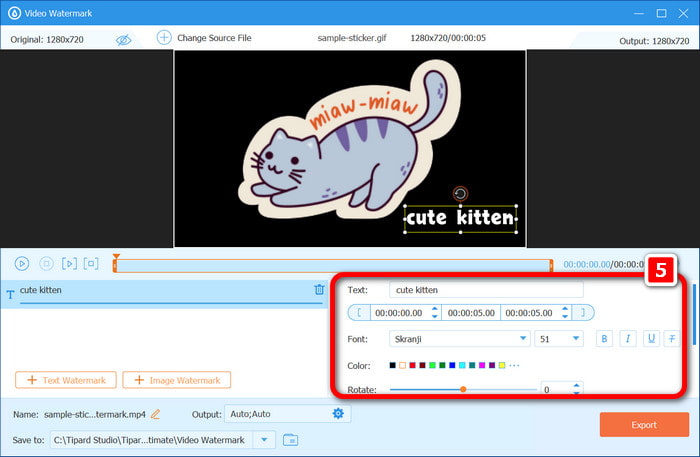Select the cyan color swatch
700x457 pixels.
[462, 365]
